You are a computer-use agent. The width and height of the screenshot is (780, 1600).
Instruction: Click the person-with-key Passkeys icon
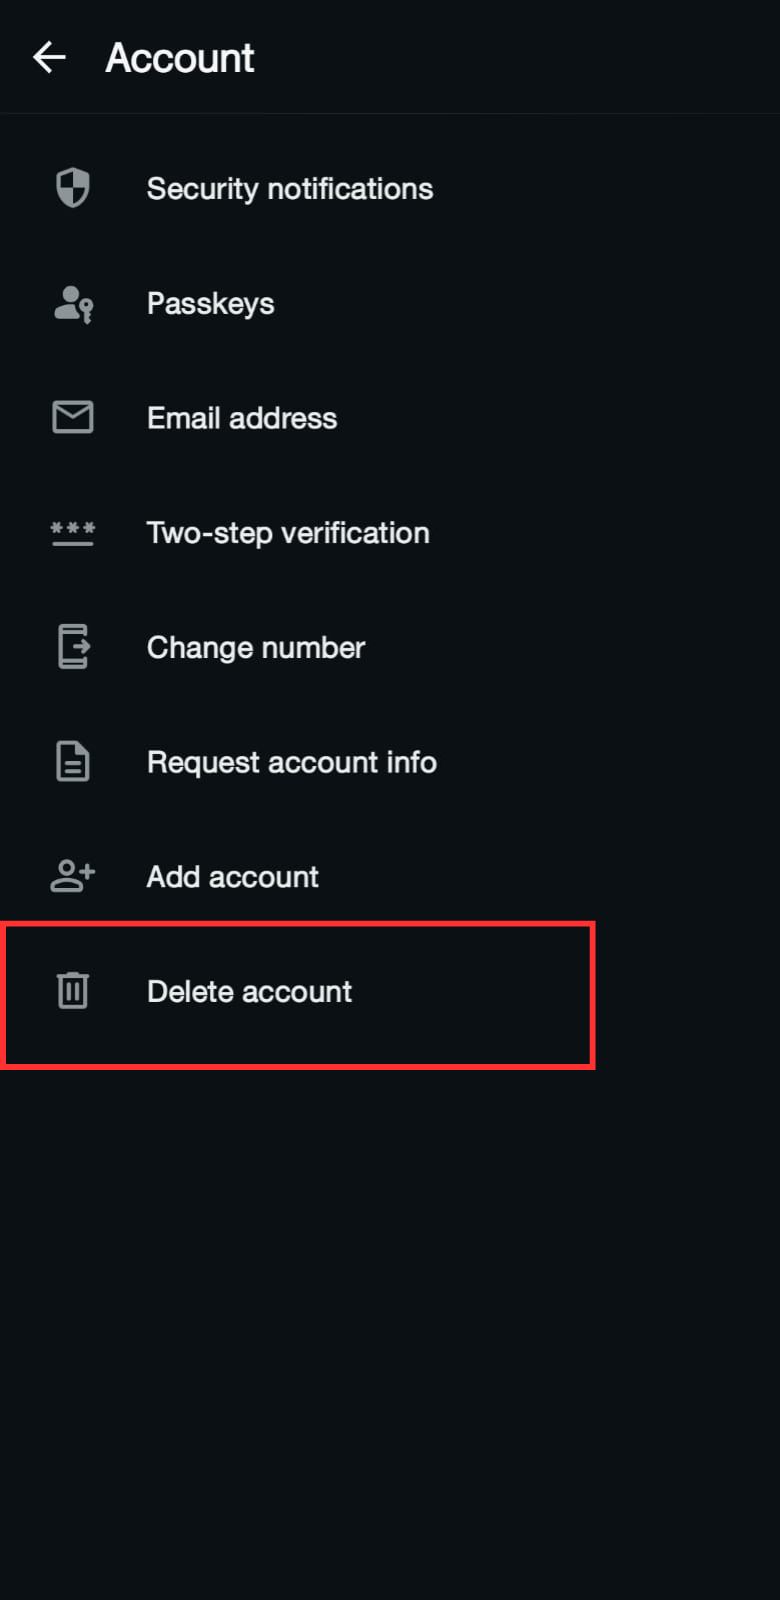click(x=72, y=304)
